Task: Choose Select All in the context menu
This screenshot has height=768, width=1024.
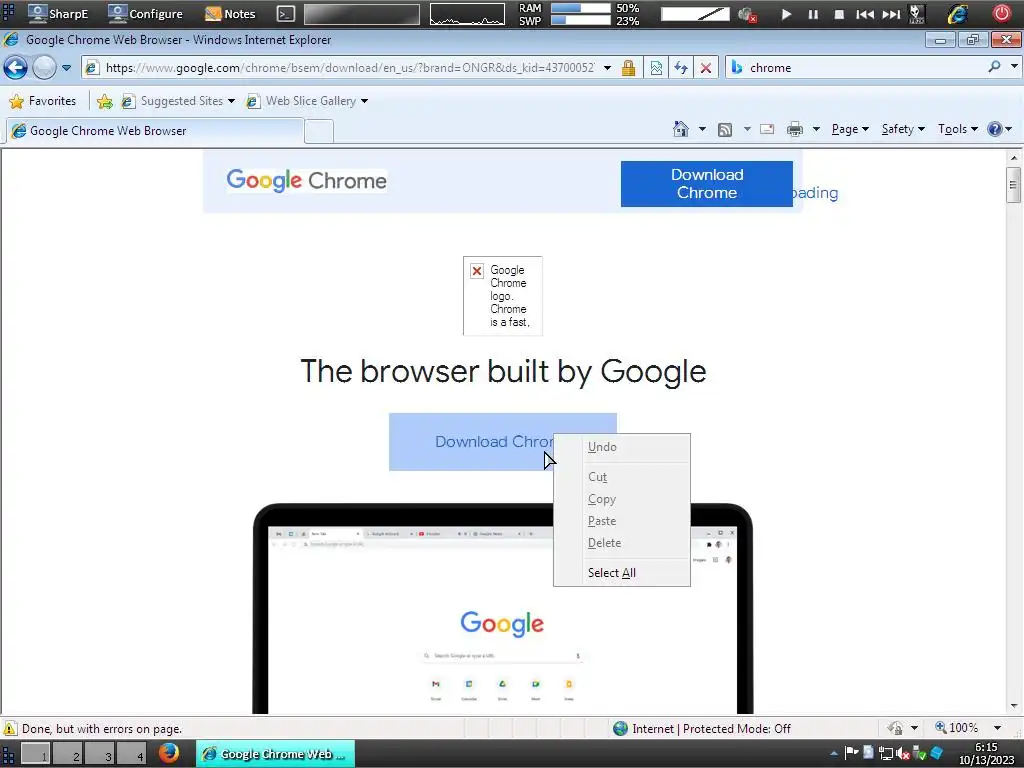Action: 622,573
